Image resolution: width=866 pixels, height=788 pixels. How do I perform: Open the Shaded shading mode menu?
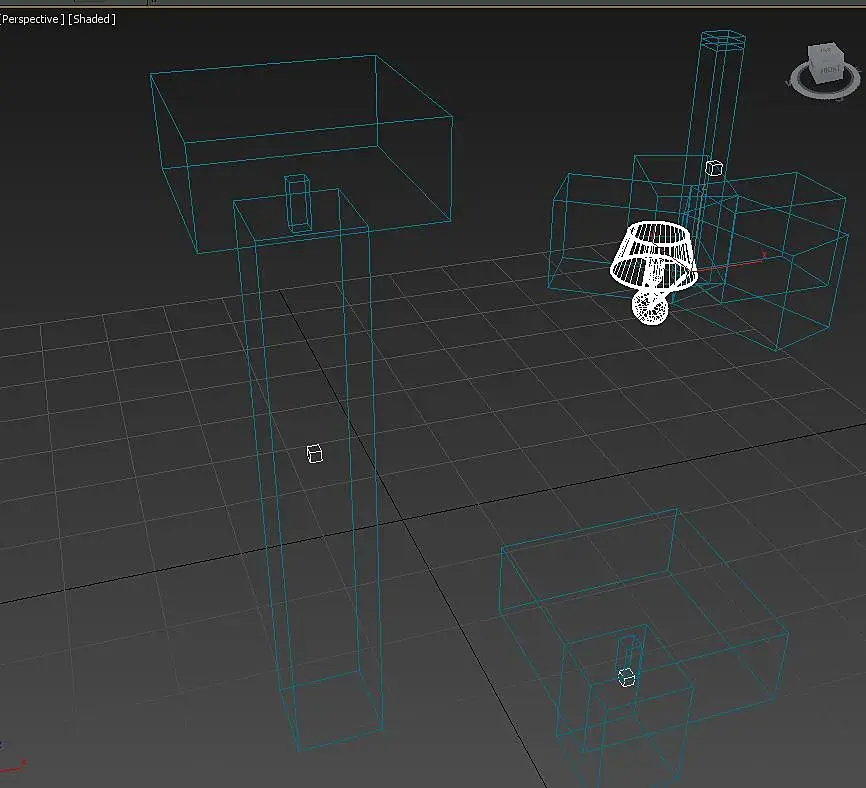click(x=92, y=19)
